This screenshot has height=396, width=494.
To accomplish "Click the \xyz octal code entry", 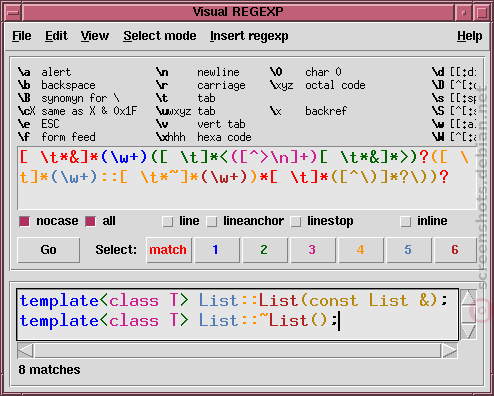I will click(x=318, y=85).
